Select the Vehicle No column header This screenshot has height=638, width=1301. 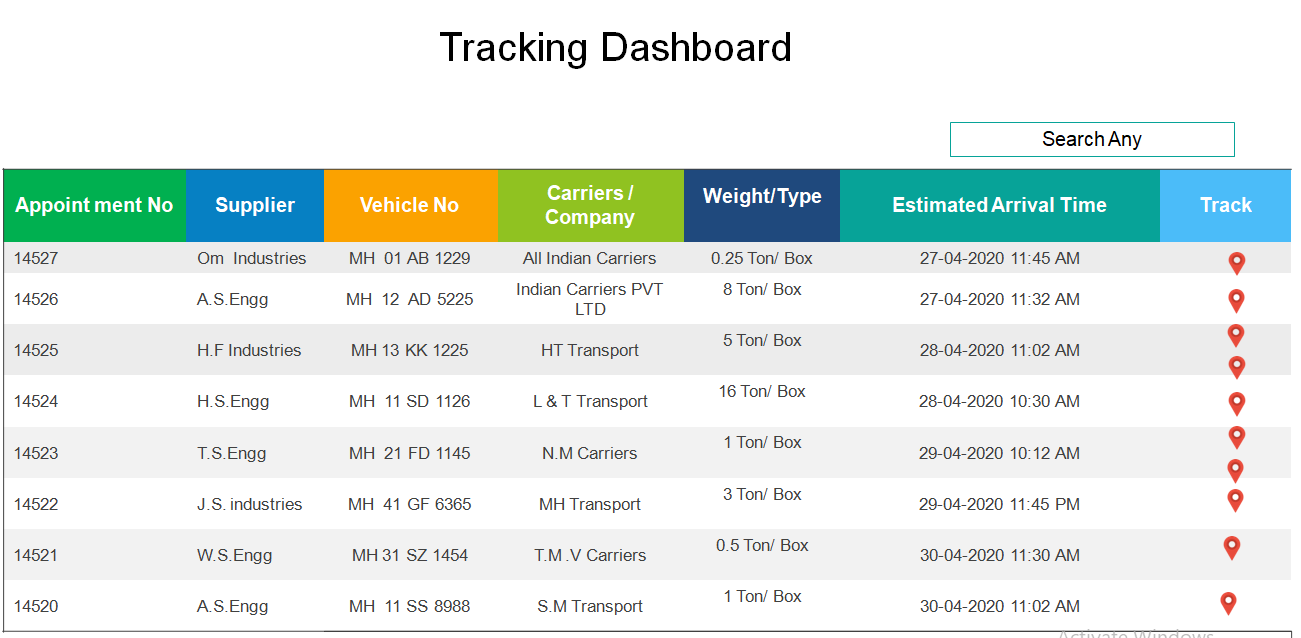[x=409, y=205]
